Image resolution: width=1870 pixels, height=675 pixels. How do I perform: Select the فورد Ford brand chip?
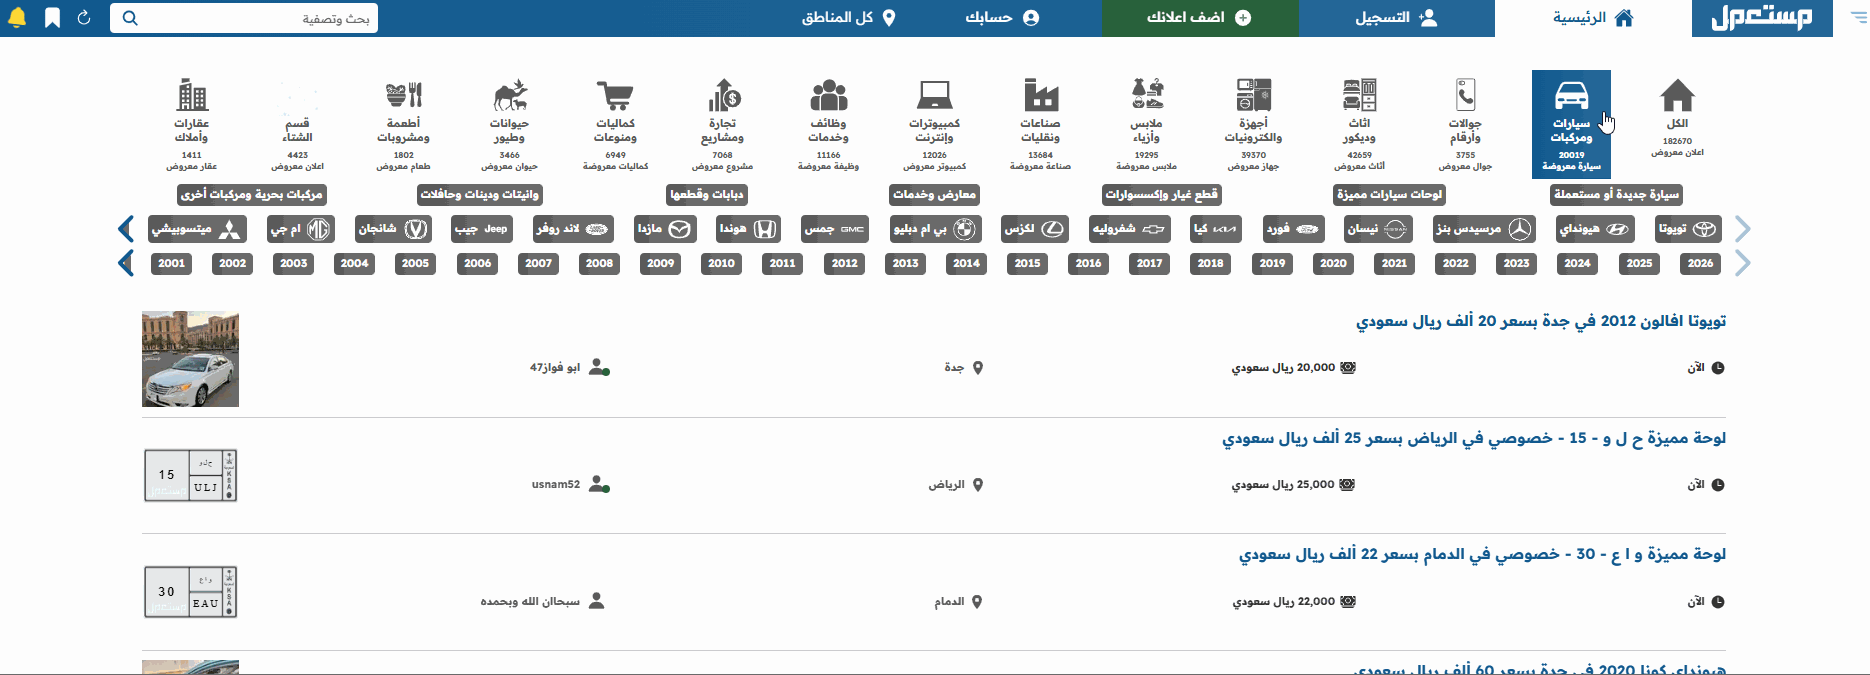point(1293,229)
